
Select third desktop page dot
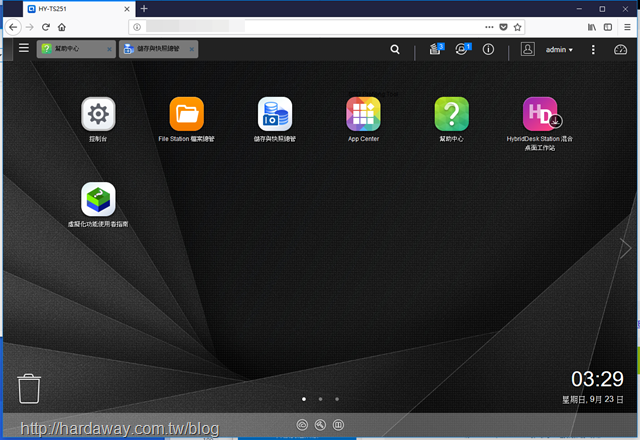coord(337,399)
